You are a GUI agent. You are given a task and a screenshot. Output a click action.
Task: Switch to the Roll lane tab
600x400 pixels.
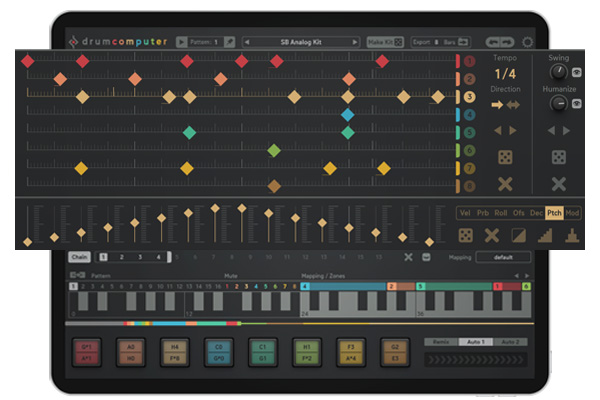coord(501,213)
